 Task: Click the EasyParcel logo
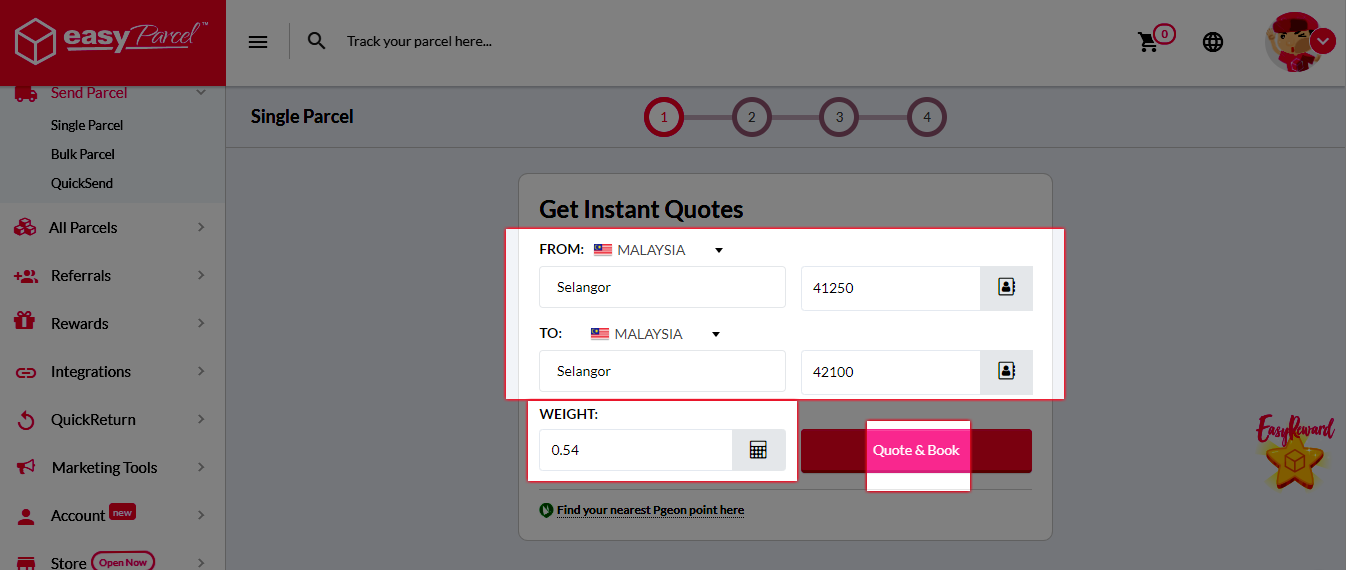[x=111, y=41]
